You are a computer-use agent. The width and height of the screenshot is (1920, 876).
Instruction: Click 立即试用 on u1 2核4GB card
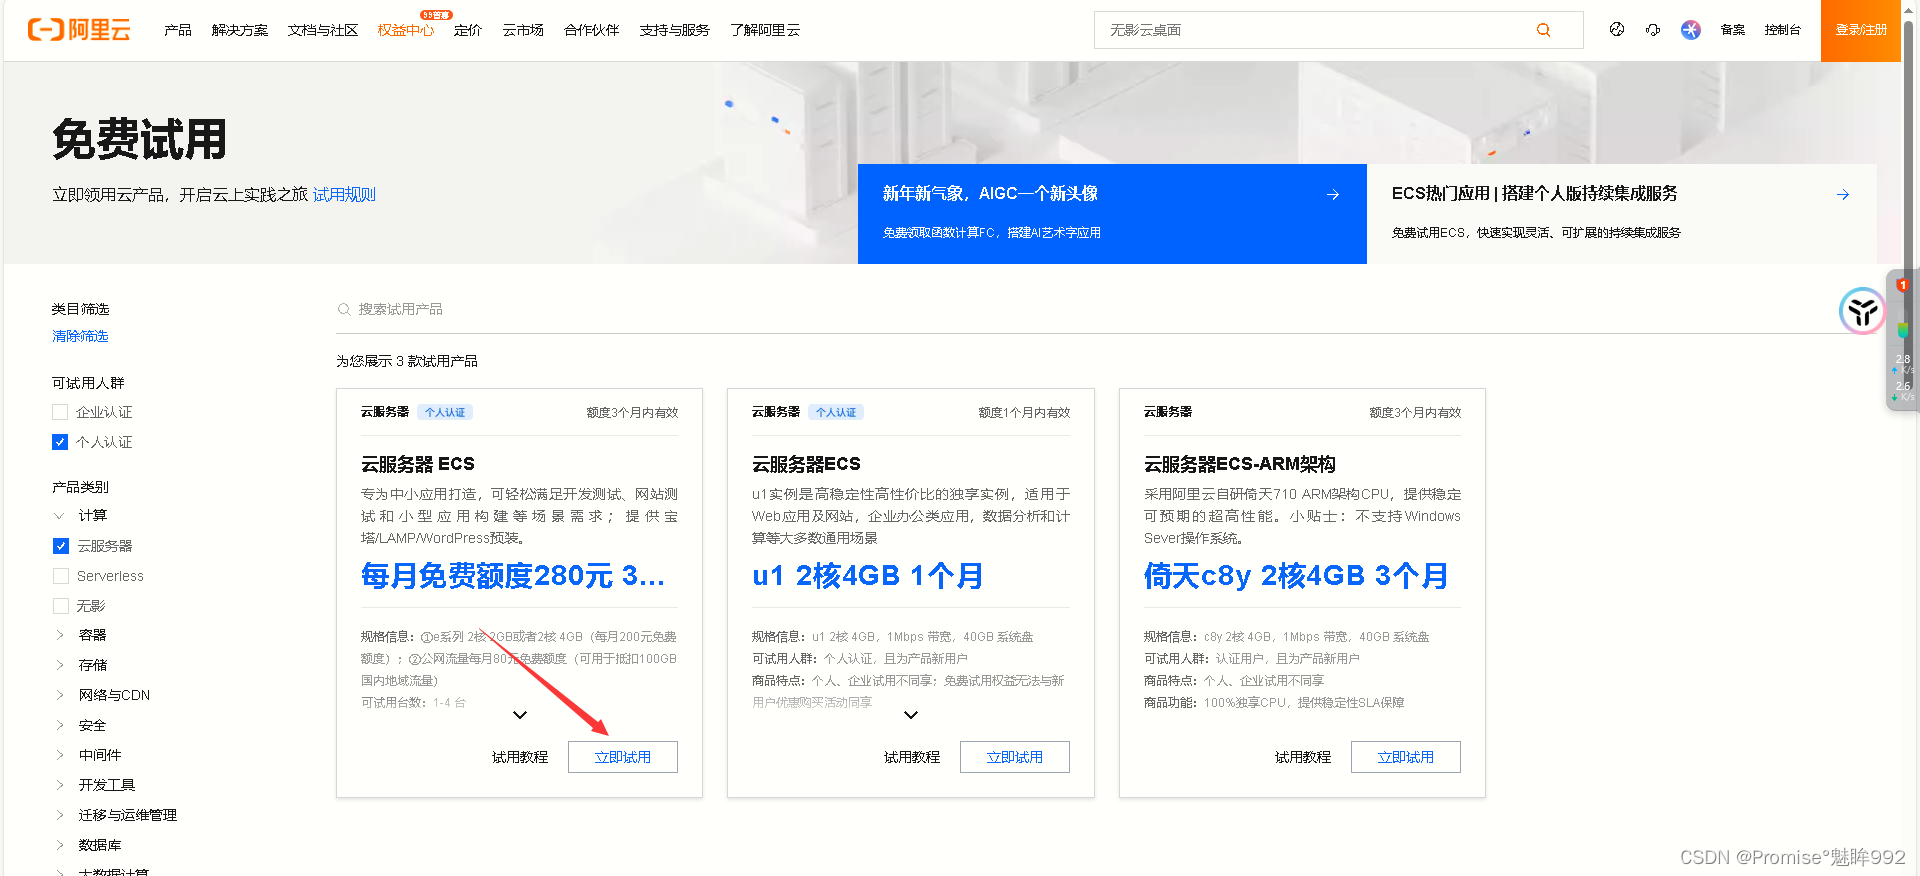tap(1015, 757)
